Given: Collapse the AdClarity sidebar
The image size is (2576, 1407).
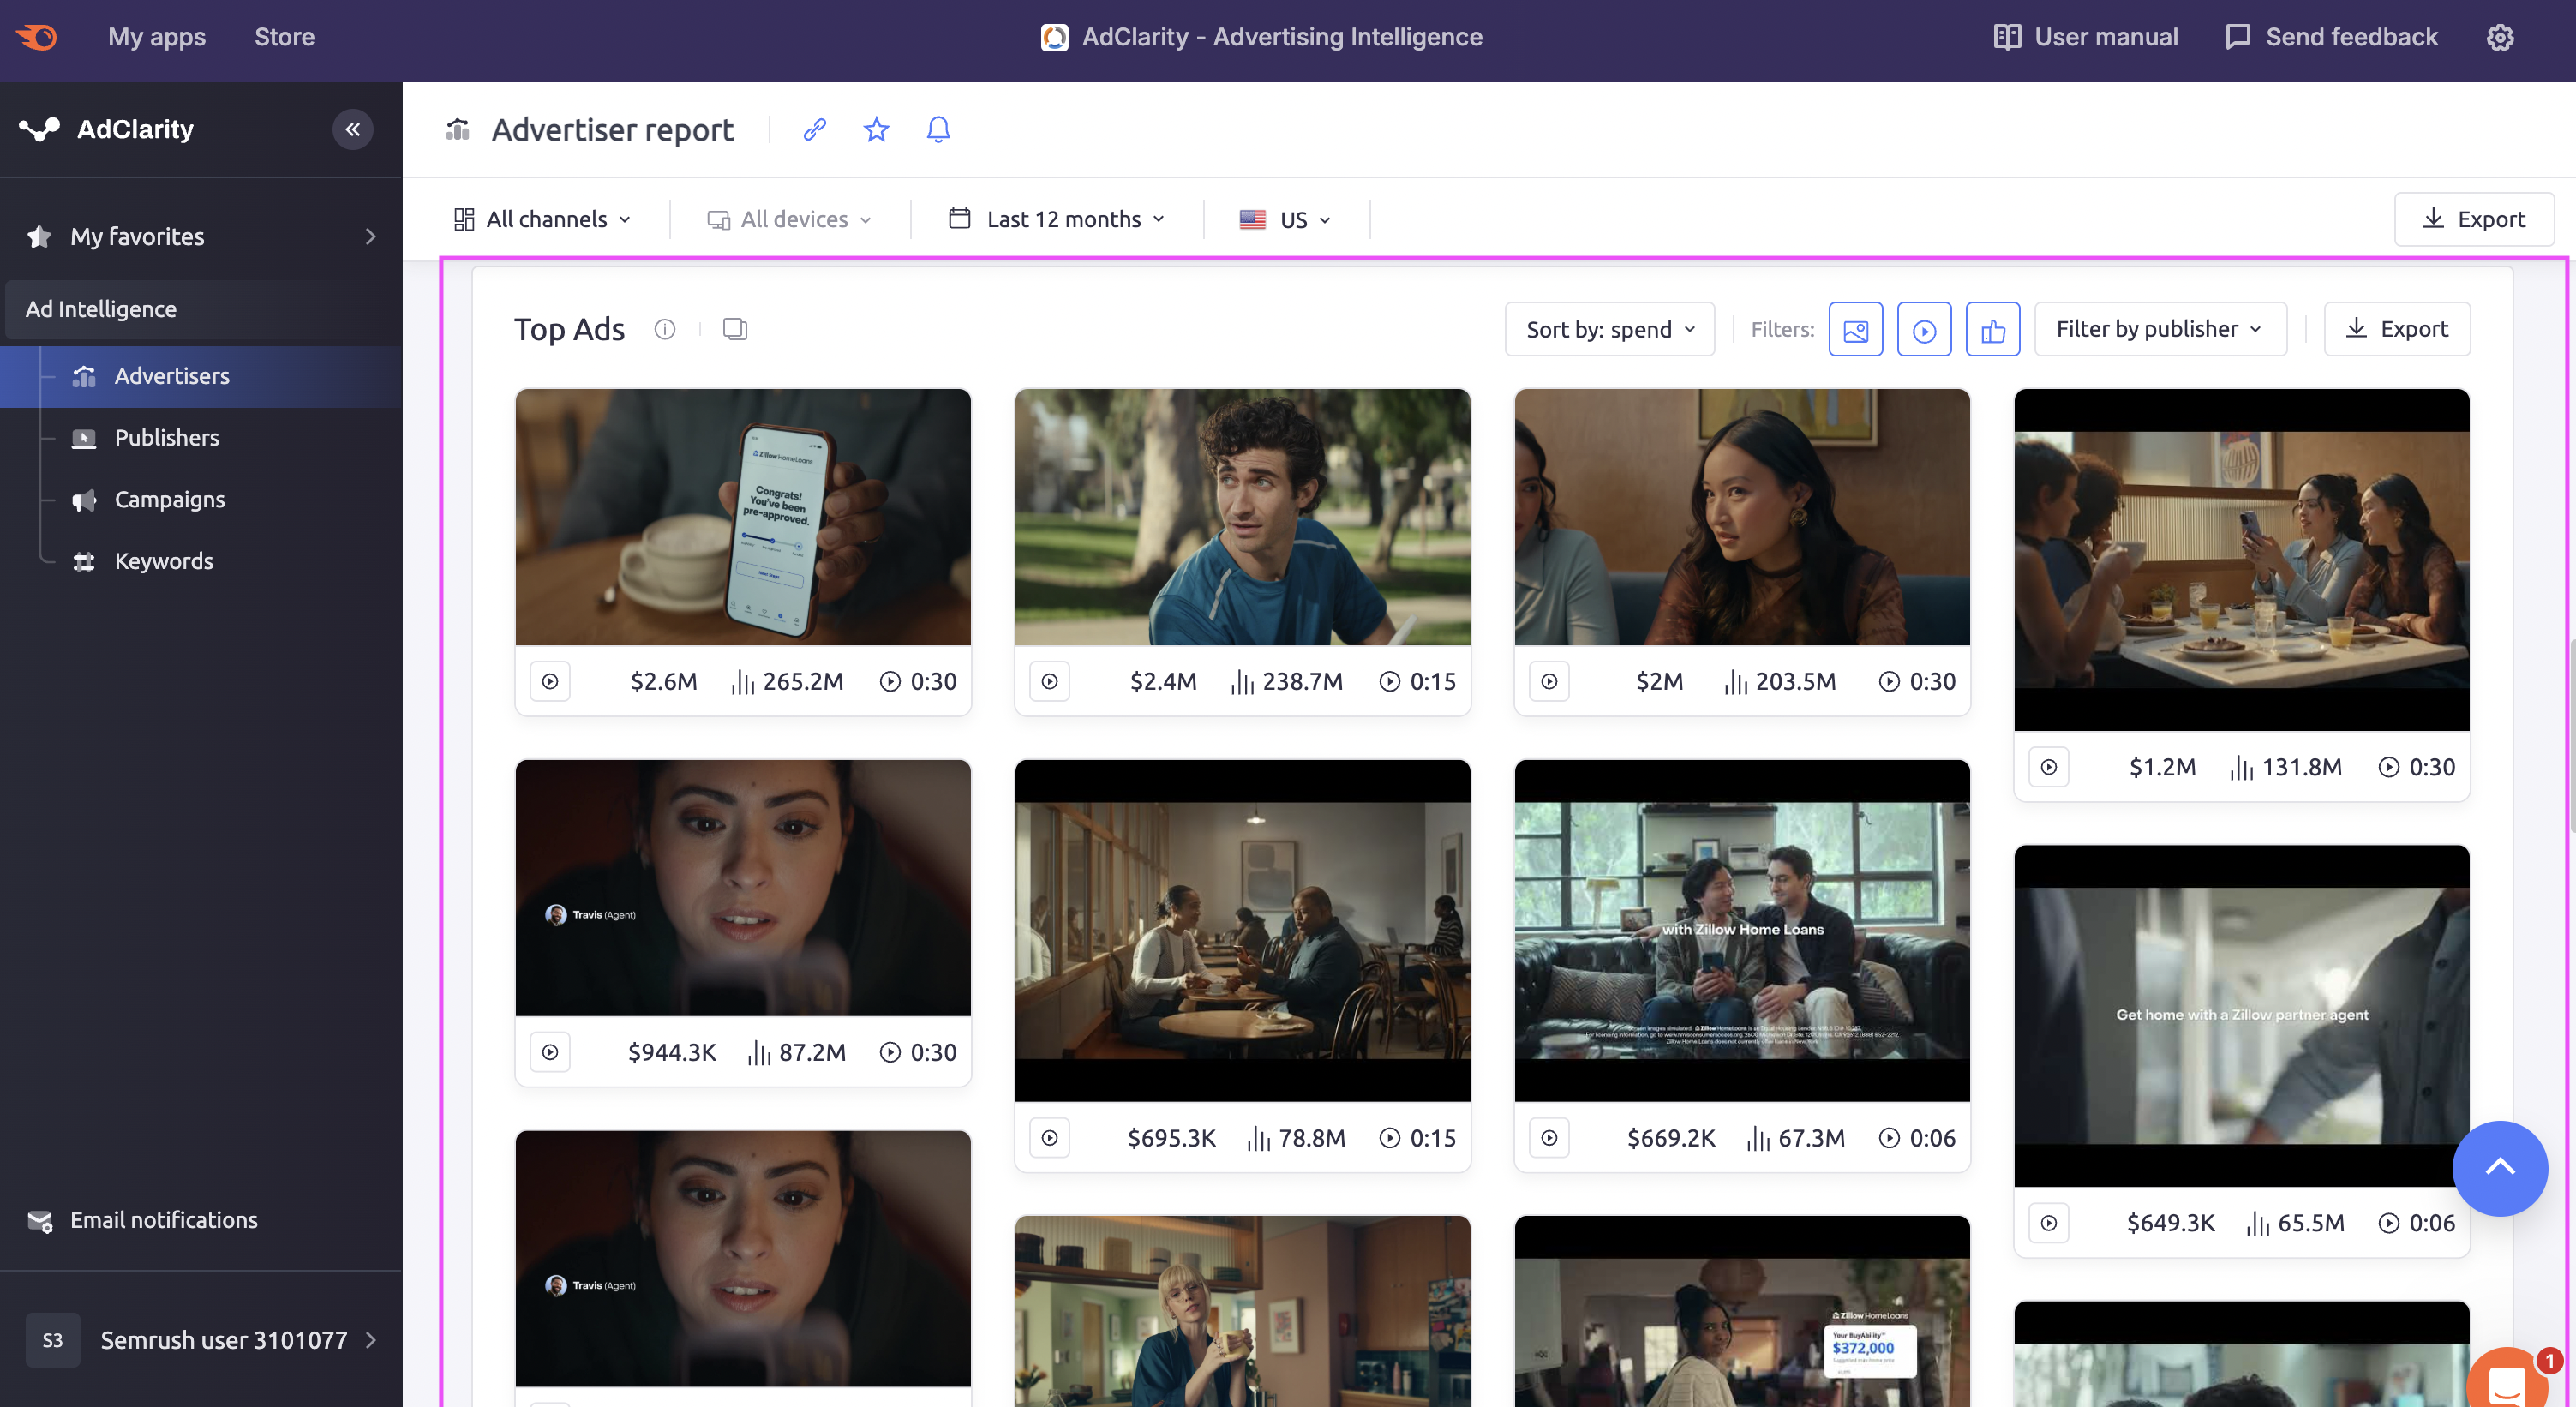Looking at the screenshot, I should pyautogui.click(x=352, y=129).
